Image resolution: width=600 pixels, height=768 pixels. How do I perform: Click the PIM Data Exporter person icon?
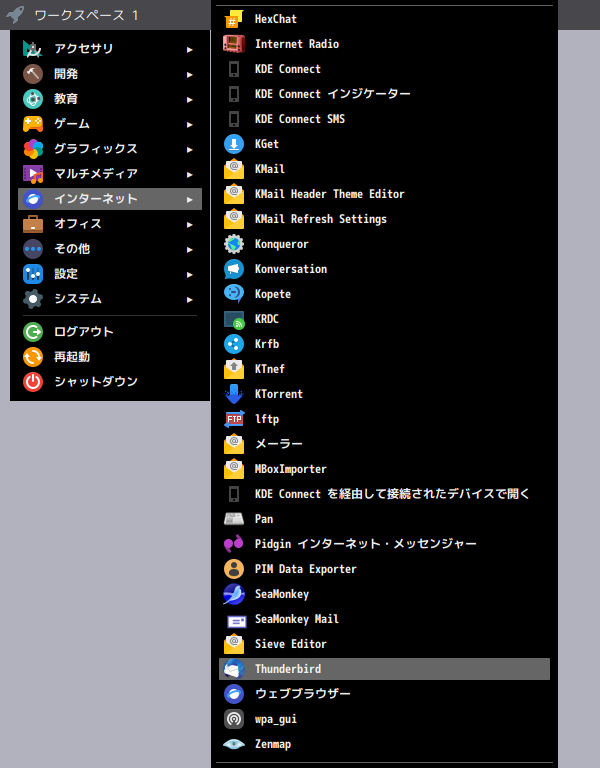pyautogui.click(x=234, y=569)
